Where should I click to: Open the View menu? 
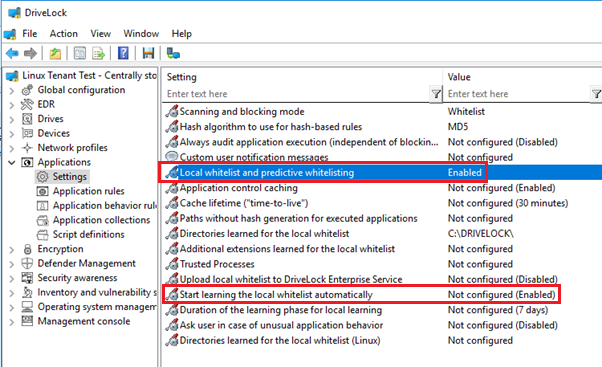100,34
